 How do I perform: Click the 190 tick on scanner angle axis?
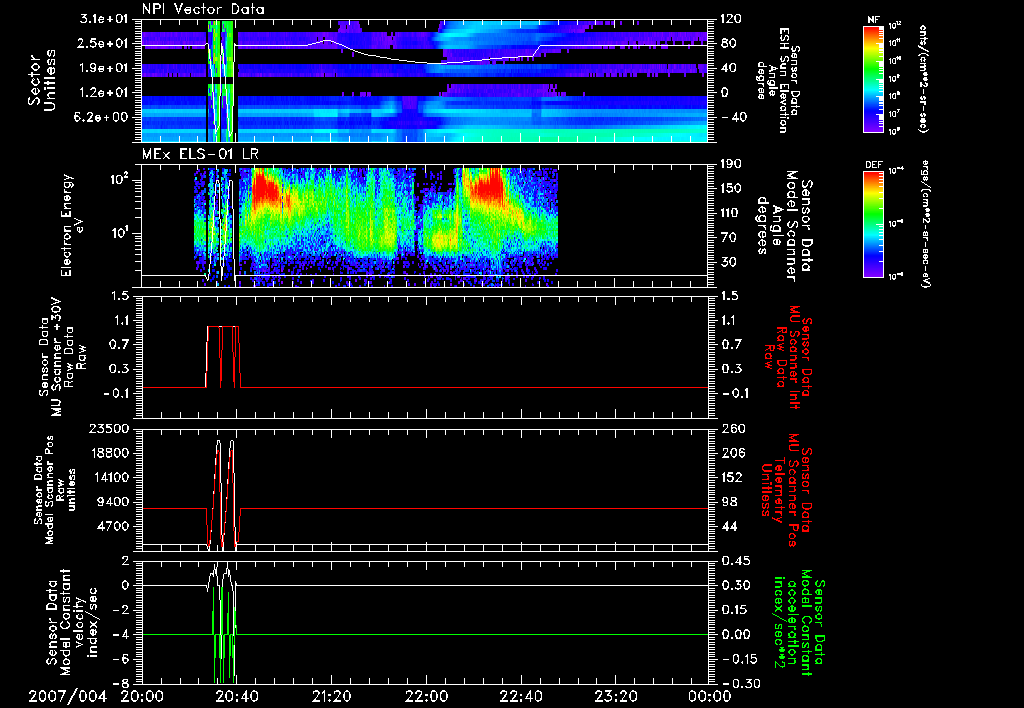point(731,164)
